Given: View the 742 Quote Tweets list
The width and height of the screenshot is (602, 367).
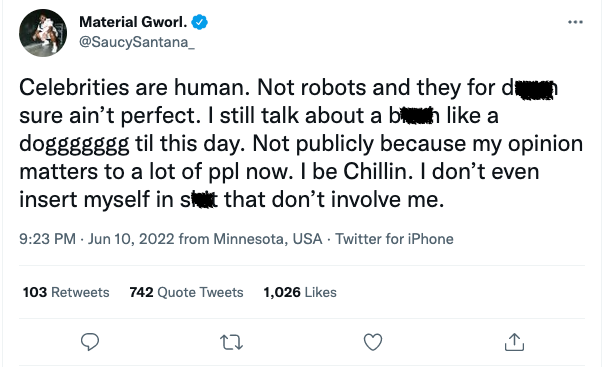Looking at the screenshot, I should tap(186, 292).
